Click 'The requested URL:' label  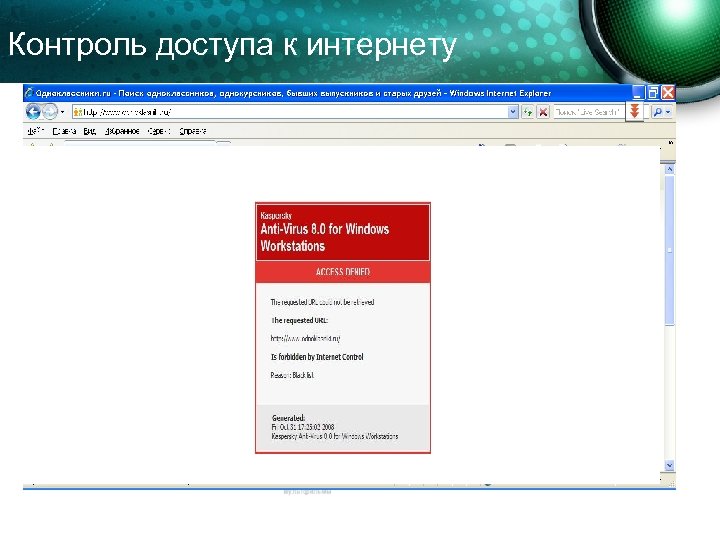[299, 320]
